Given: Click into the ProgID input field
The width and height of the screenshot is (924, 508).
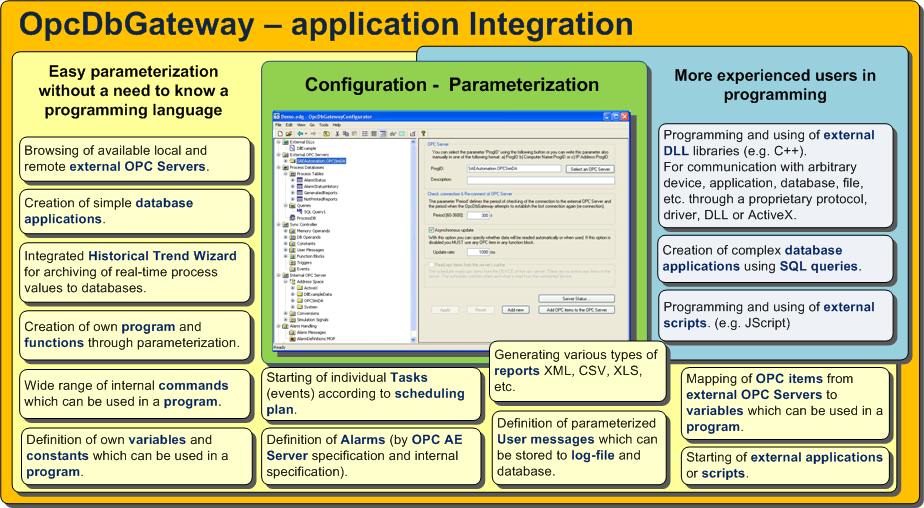Looking at the screenshot, I should 514,169.
